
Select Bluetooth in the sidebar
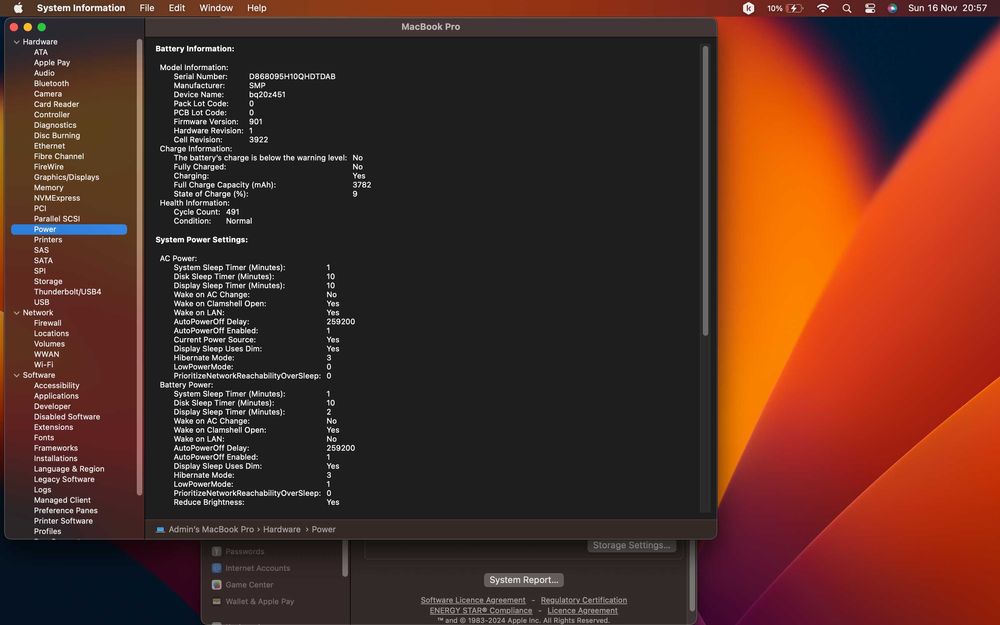(51, 84)
